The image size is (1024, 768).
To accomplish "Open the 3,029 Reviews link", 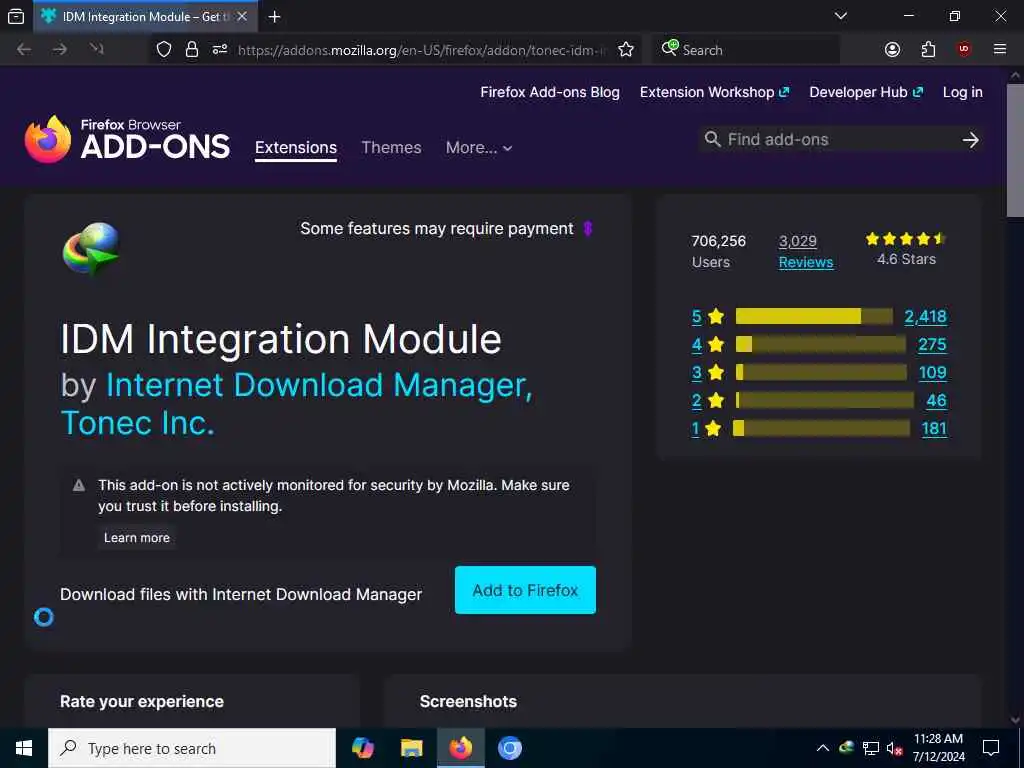I will click(806, 251).
